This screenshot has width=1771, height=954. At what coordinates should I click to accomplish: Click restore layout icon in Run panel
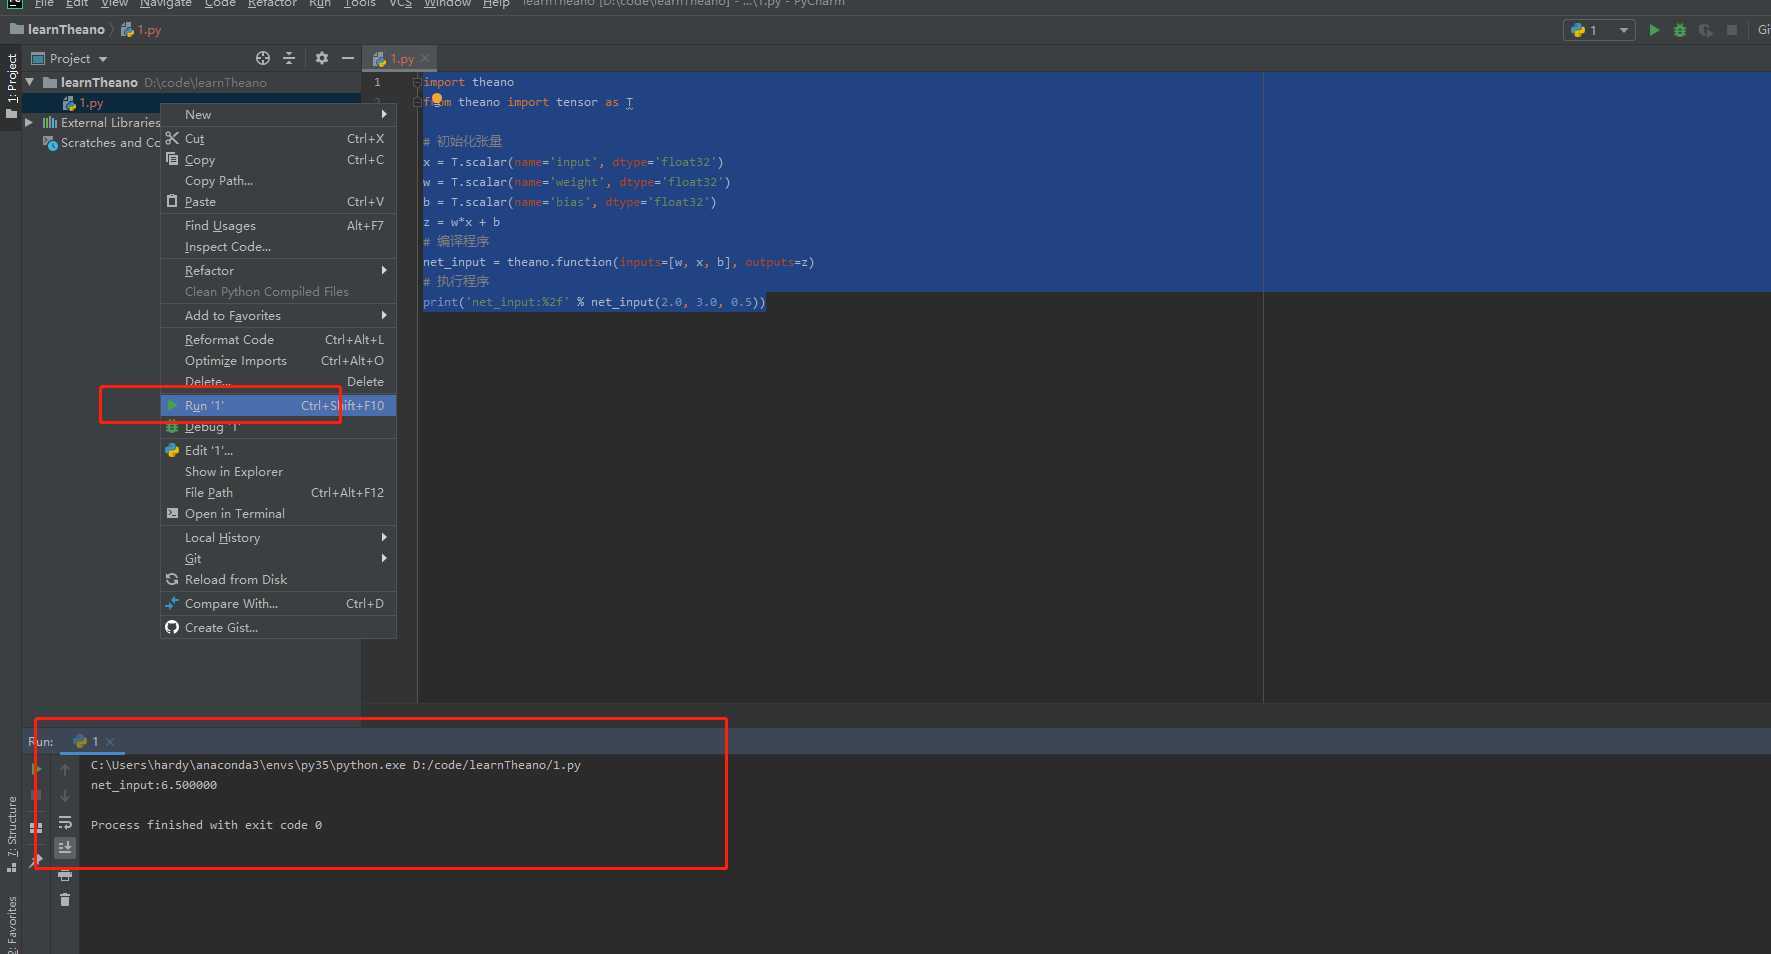(37, 828)
